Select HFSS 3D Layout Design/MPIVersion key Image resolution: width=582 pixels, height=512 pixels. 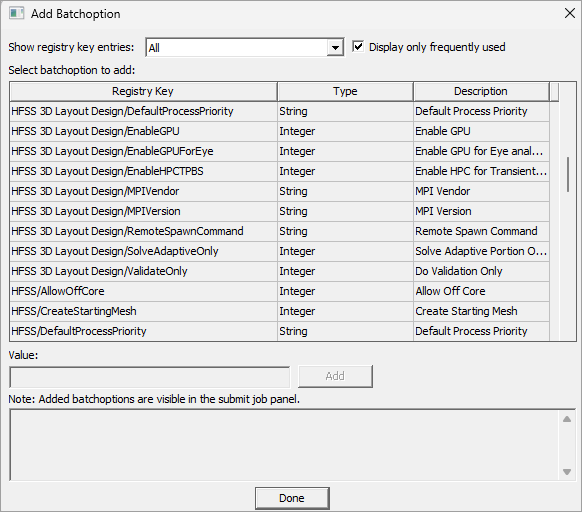click(143, 212)
